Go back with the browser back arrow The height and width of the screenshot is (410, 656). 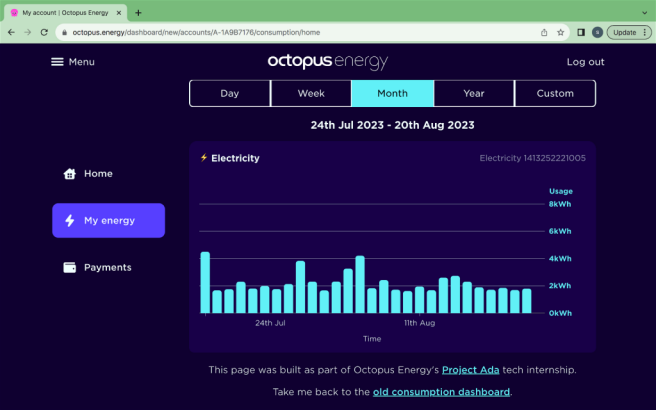tap(11, 32)
